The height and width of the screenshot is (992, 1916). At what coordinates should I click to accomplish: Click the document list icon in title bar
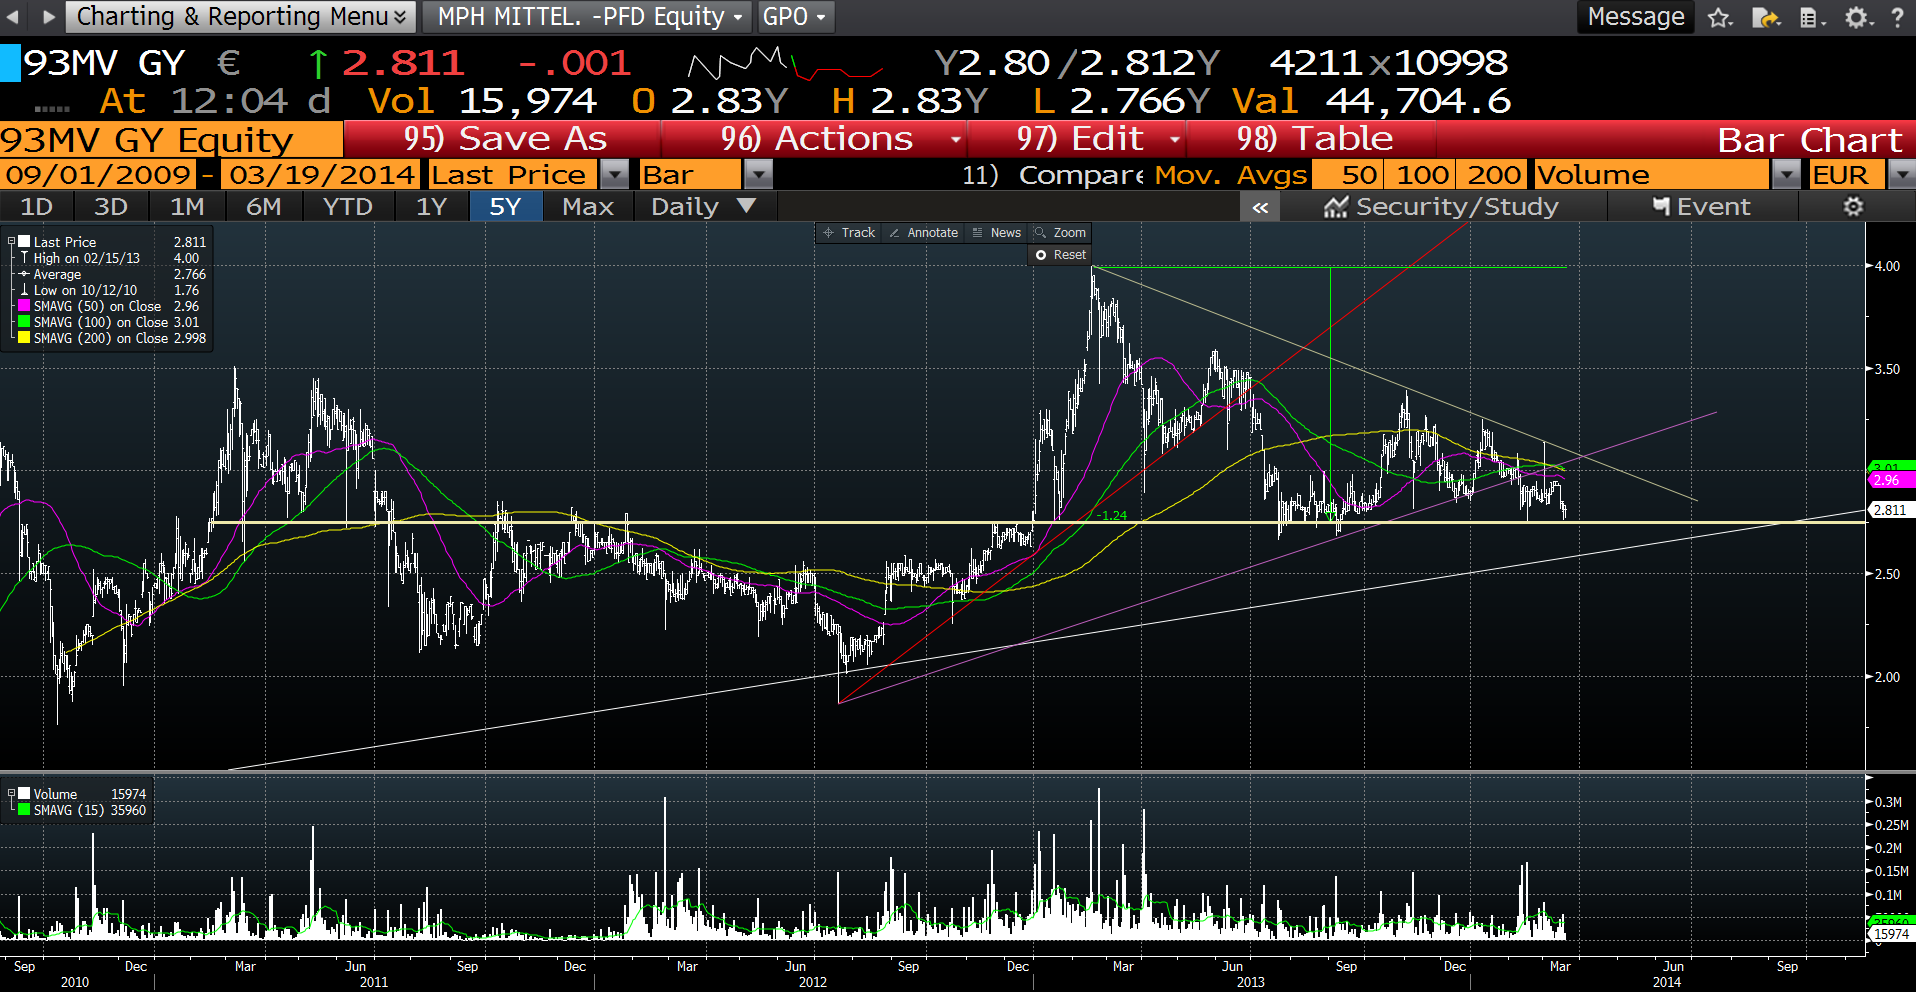pos(1811,17)
